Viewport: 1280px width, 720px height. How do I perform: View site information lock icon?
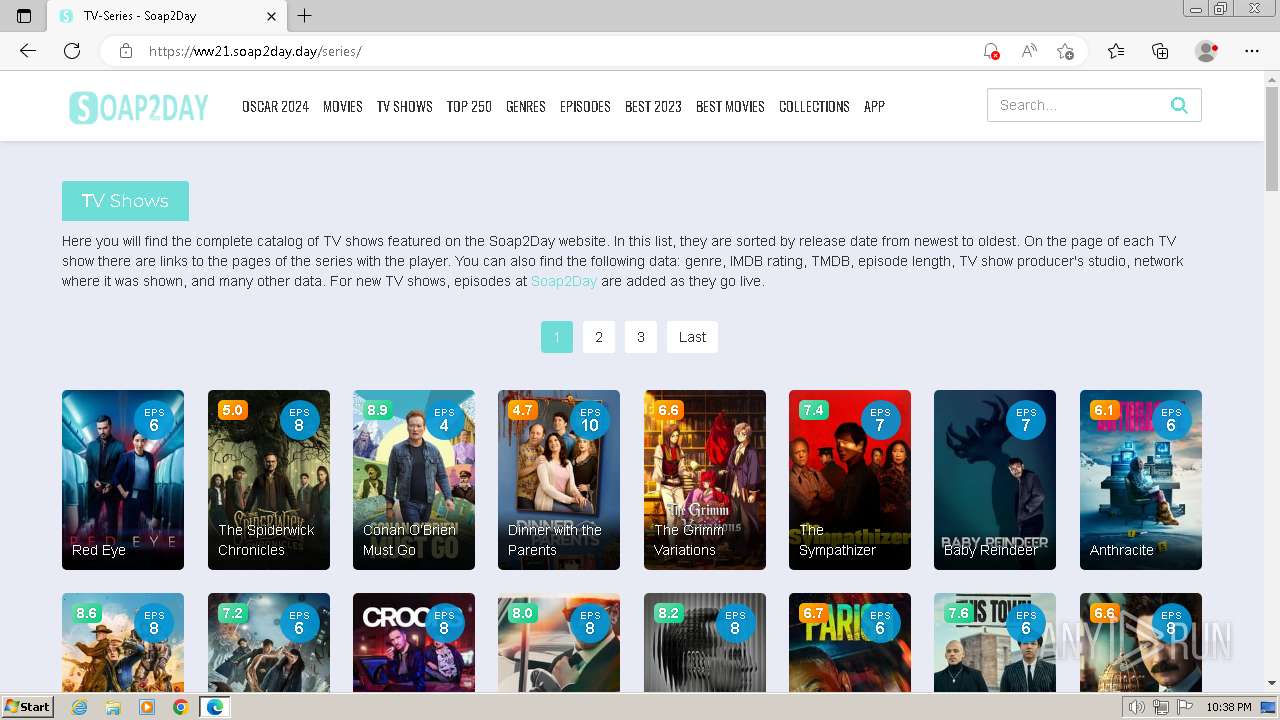[126, 51]
